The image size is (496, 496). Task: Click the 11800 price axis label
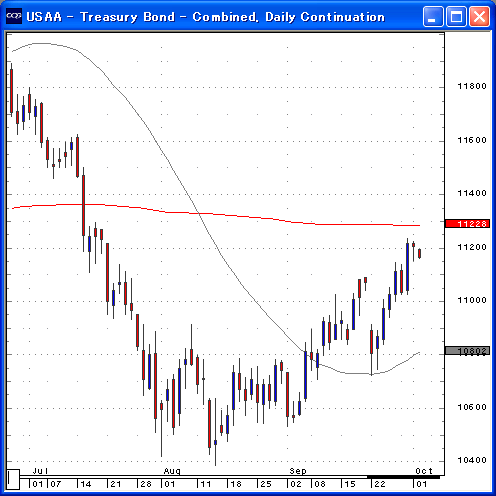point(472,86)
